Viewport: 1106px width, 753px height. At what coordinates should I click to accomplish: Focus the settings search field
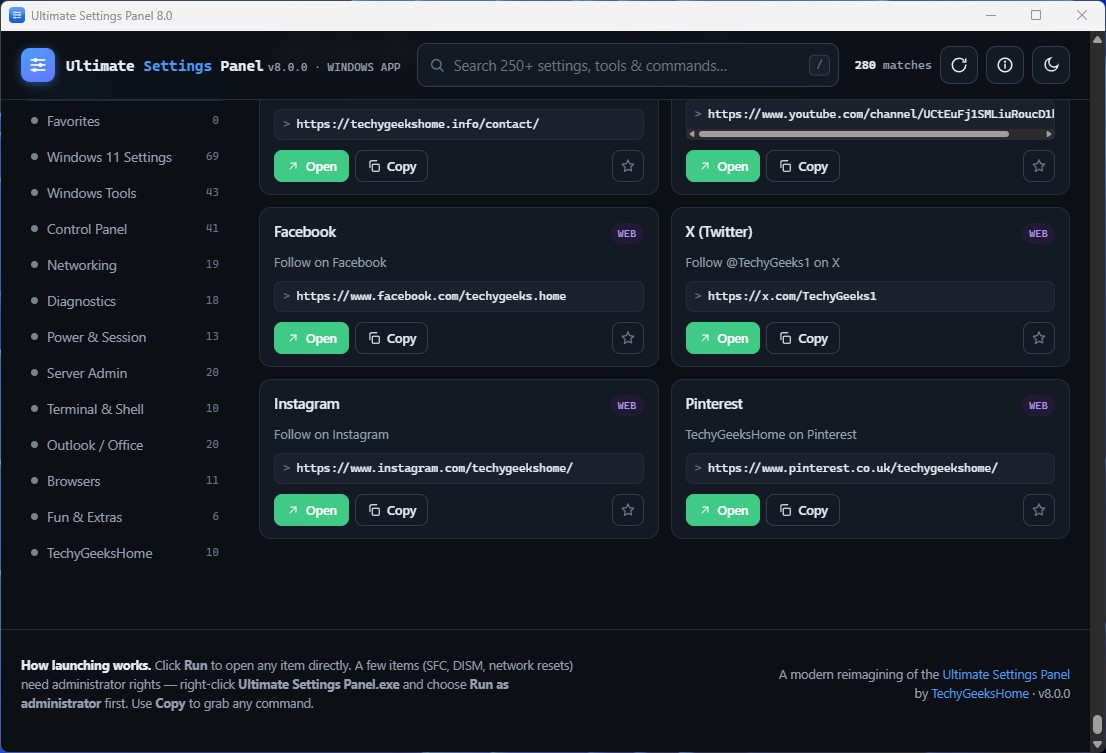627,65
